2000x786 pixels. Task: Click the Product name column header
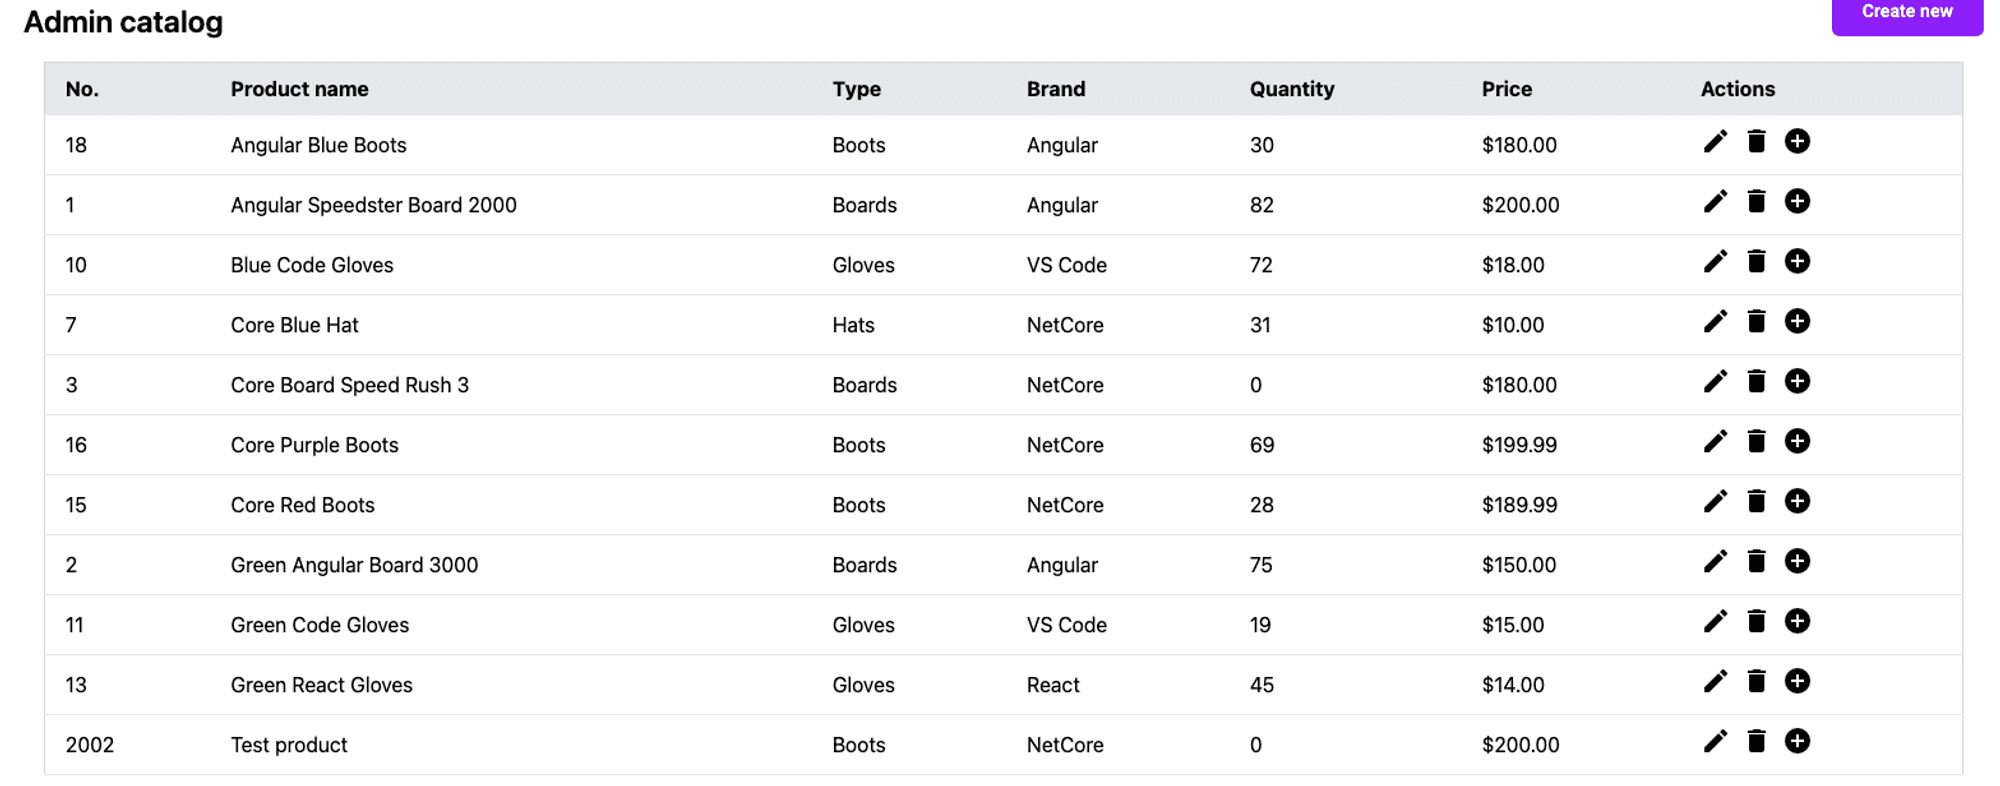coord(299,89)
